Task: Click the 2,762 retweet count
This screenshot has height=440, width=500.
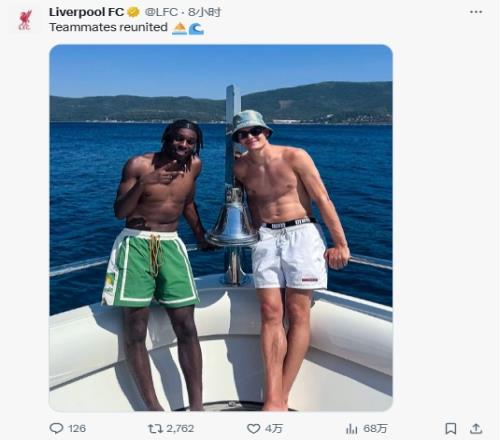Action: [180, 429]
